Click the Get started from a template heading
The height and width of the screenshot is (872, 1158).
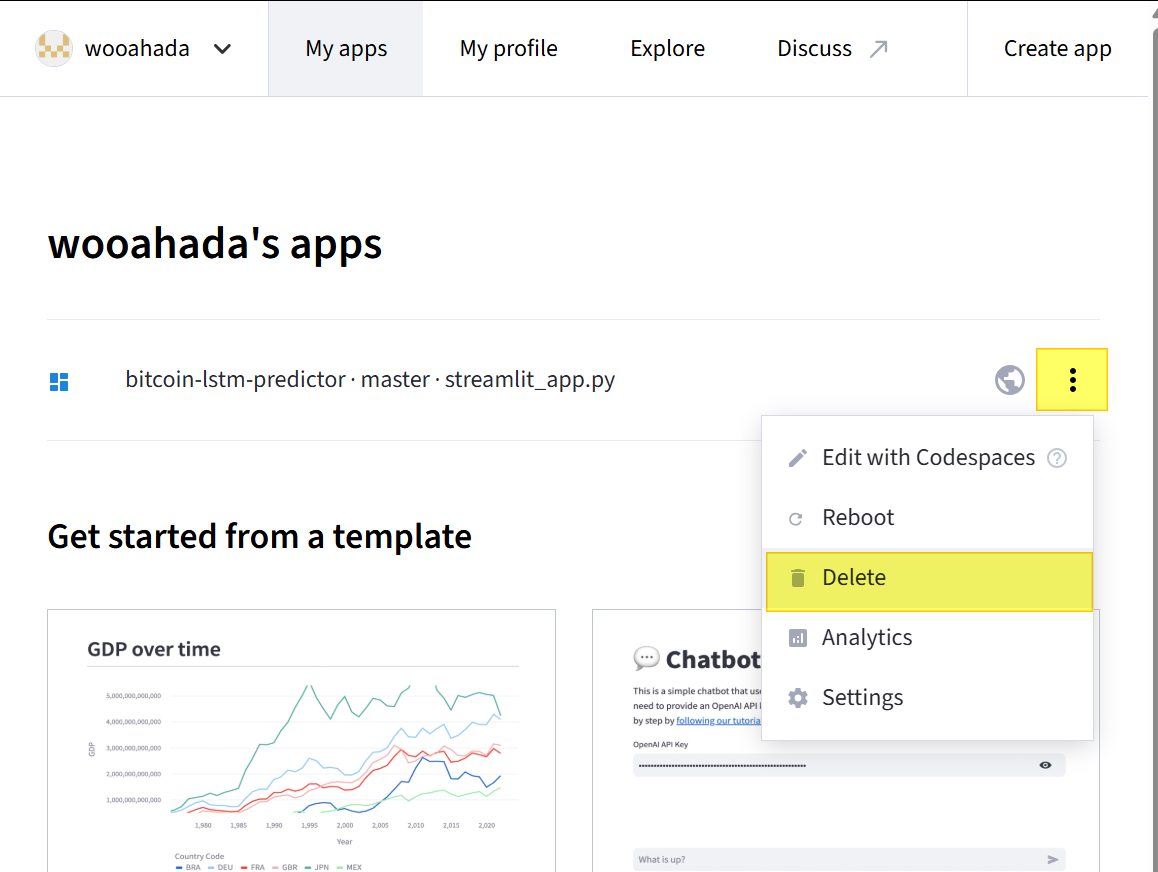click(x=259, y=537)
